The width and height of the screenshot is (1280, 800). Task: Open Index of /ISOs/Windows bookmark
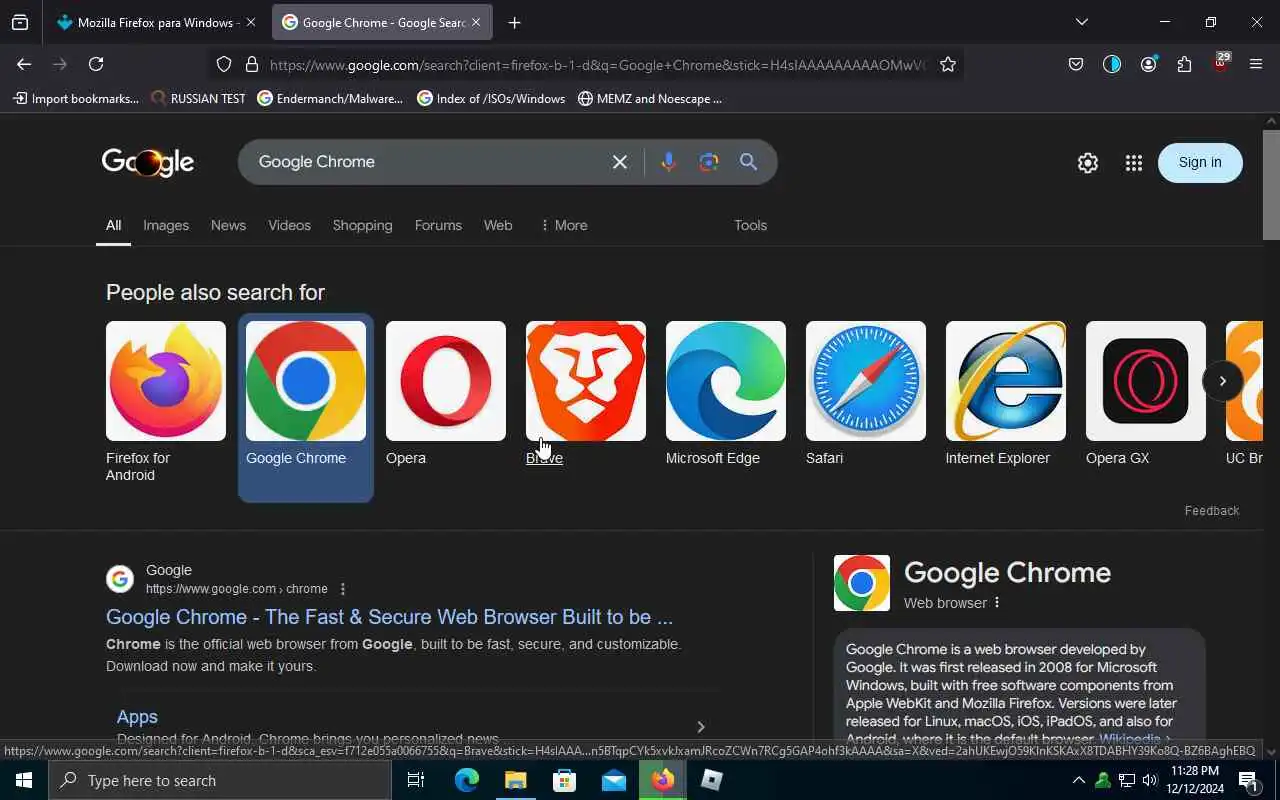(x=491, y=98)
